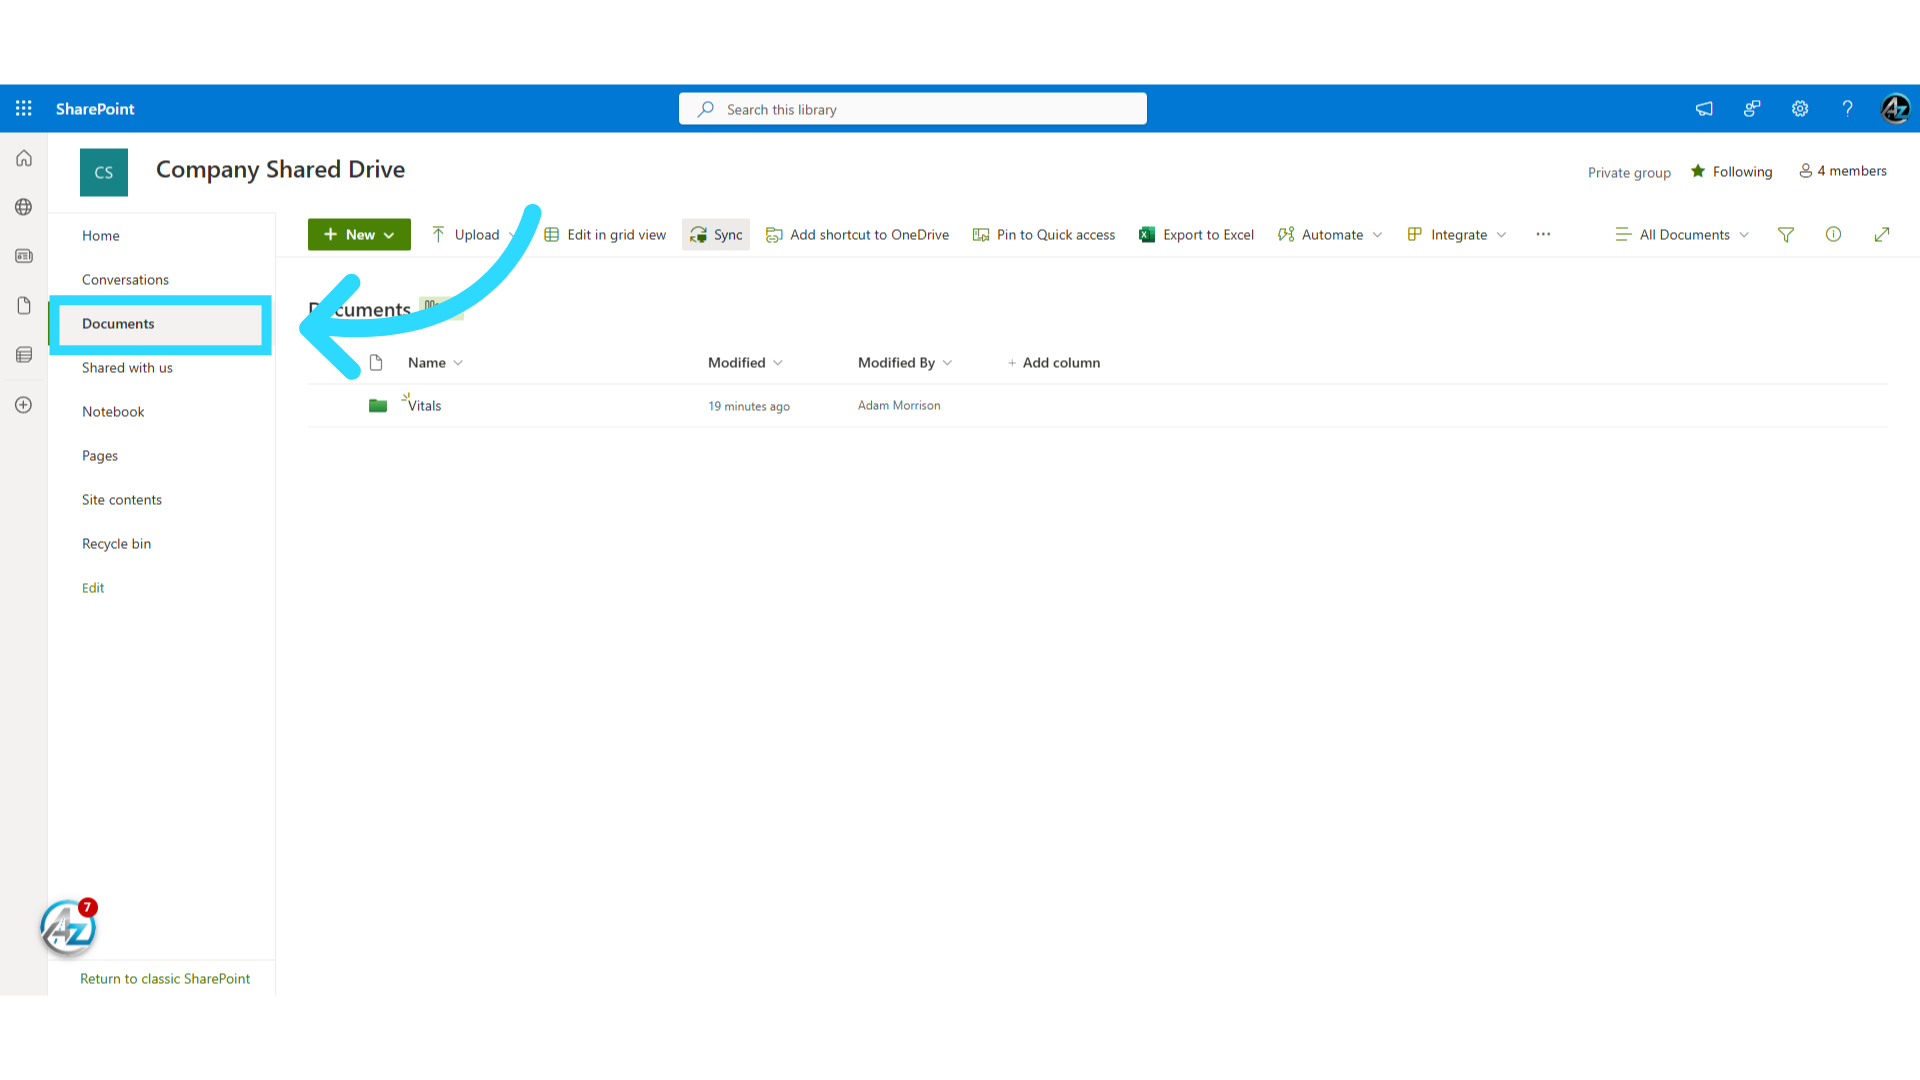The height and width of the screenshot is (1080, 1920).
Task: Click the file type column icon
Action: (x=376, y=363)
